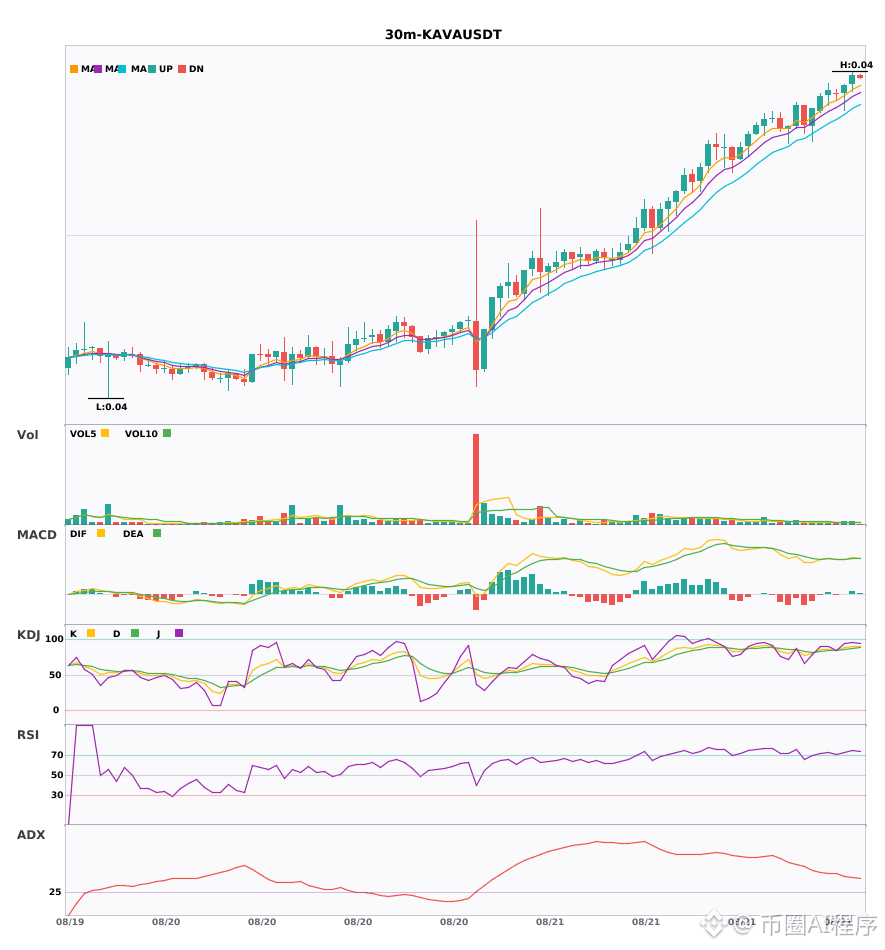Click the DIF legend text
Screen dimensions: 885x950
pyautogui.click(x=78, y=534)
